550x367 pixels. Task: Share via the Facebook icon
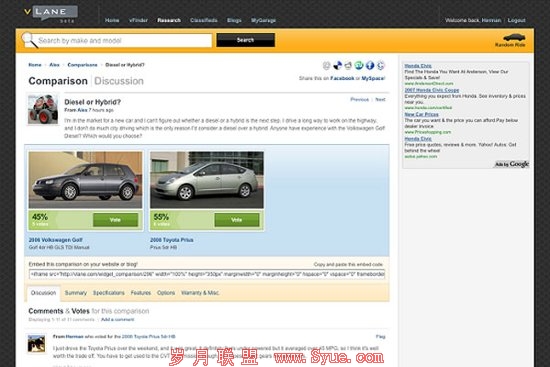coord(370,65)
